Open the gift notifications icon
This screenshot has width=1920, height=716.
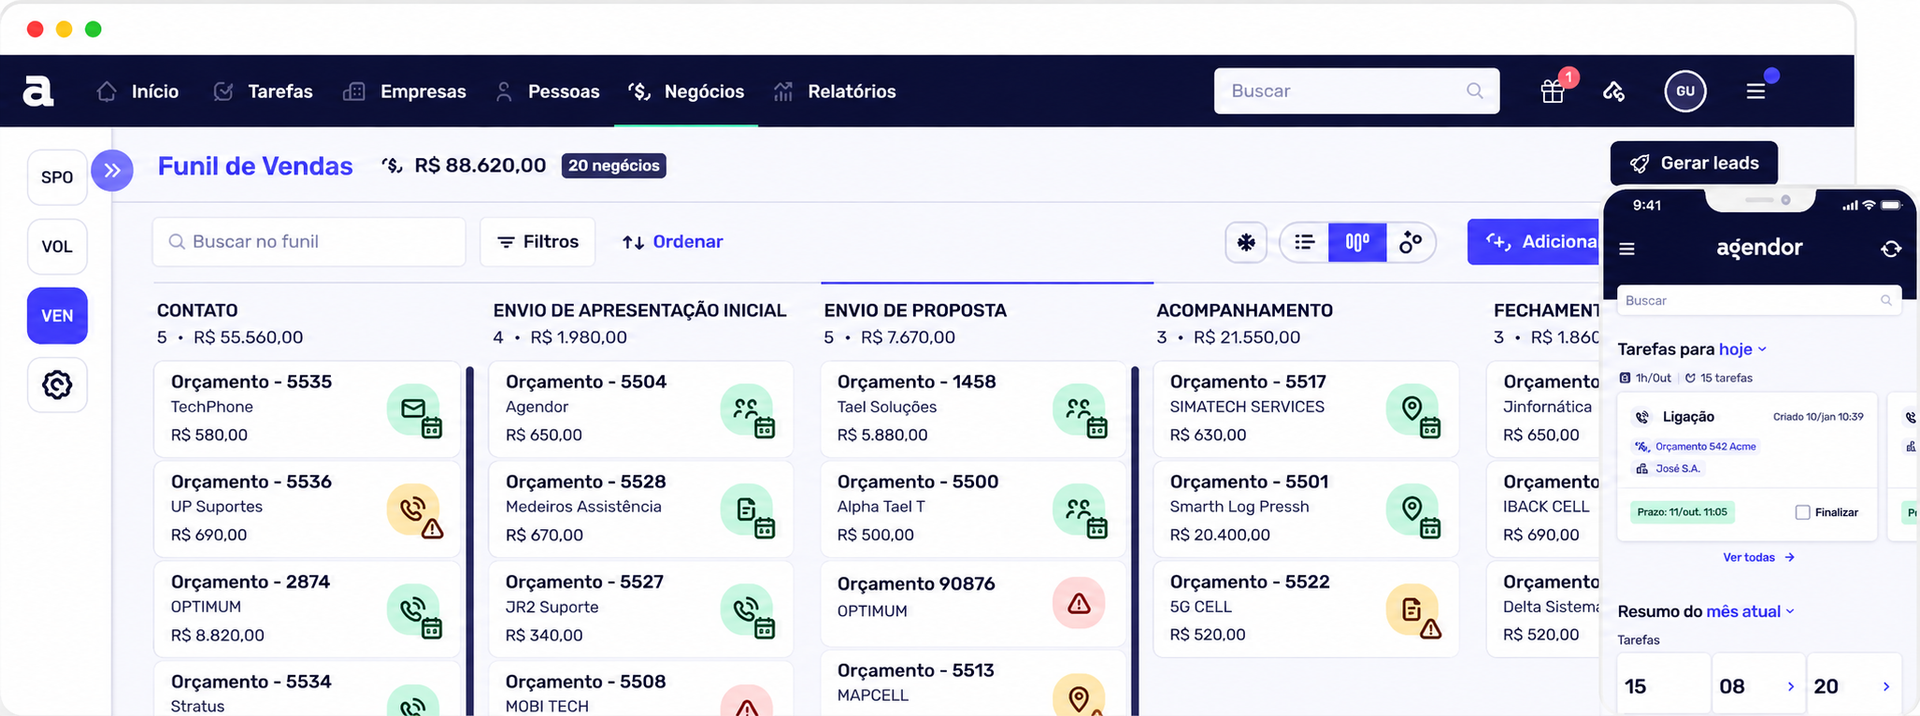(x=1552, y=91)
